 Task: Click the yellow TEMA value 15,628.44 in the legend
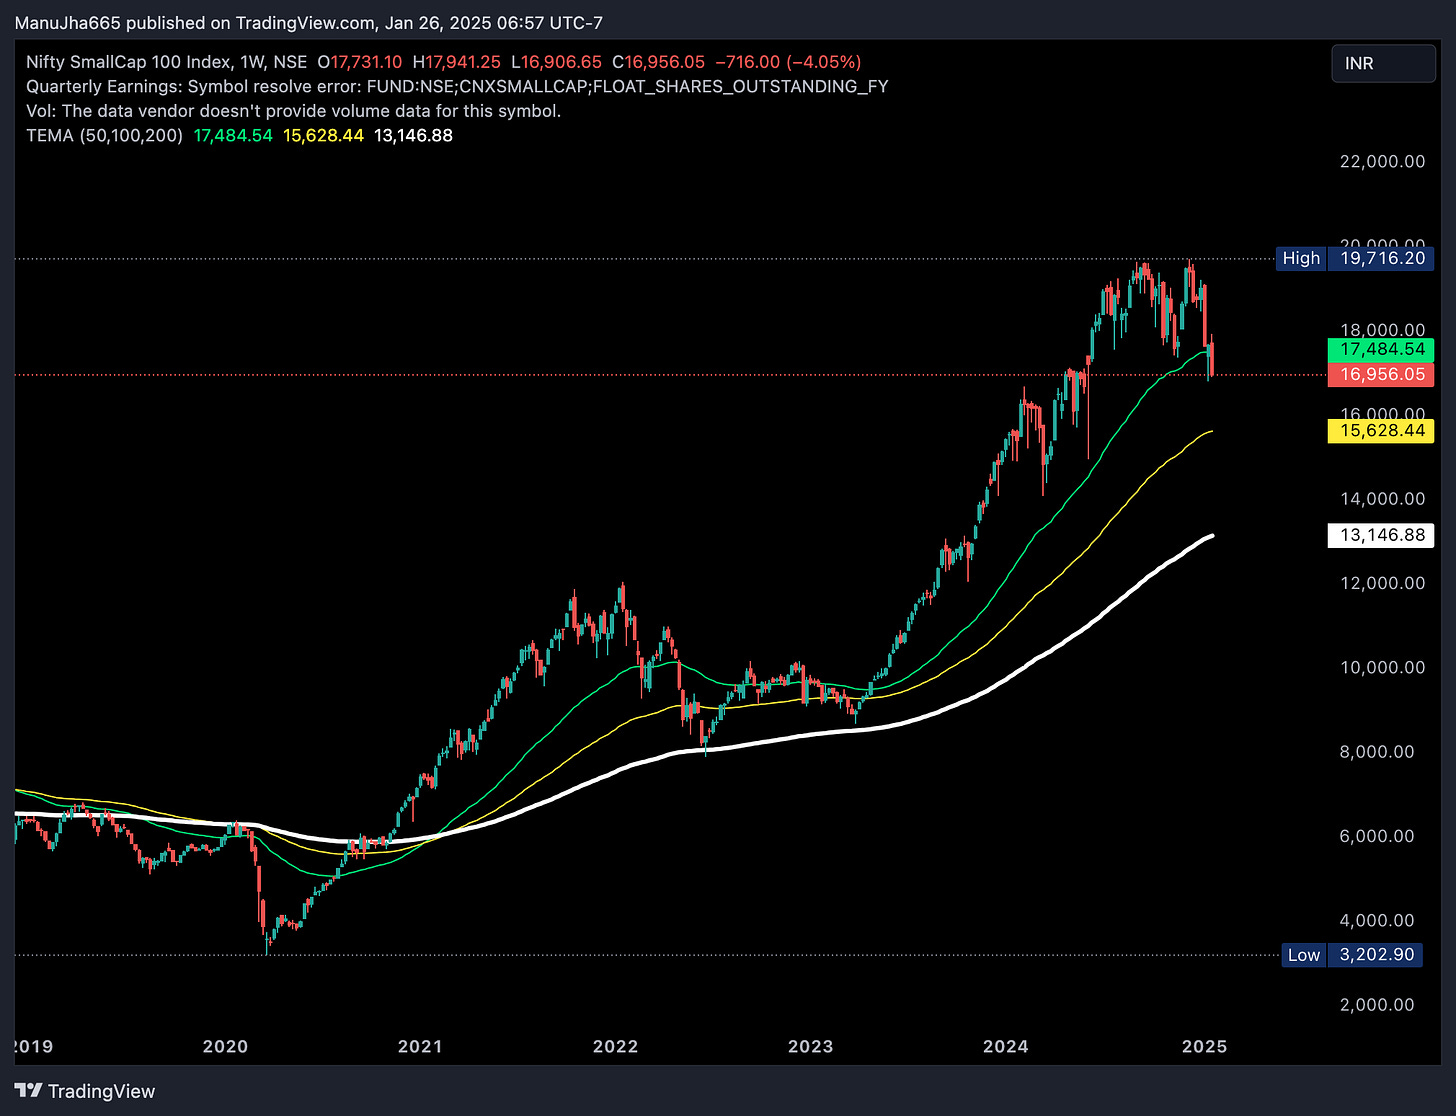point(324,135)
